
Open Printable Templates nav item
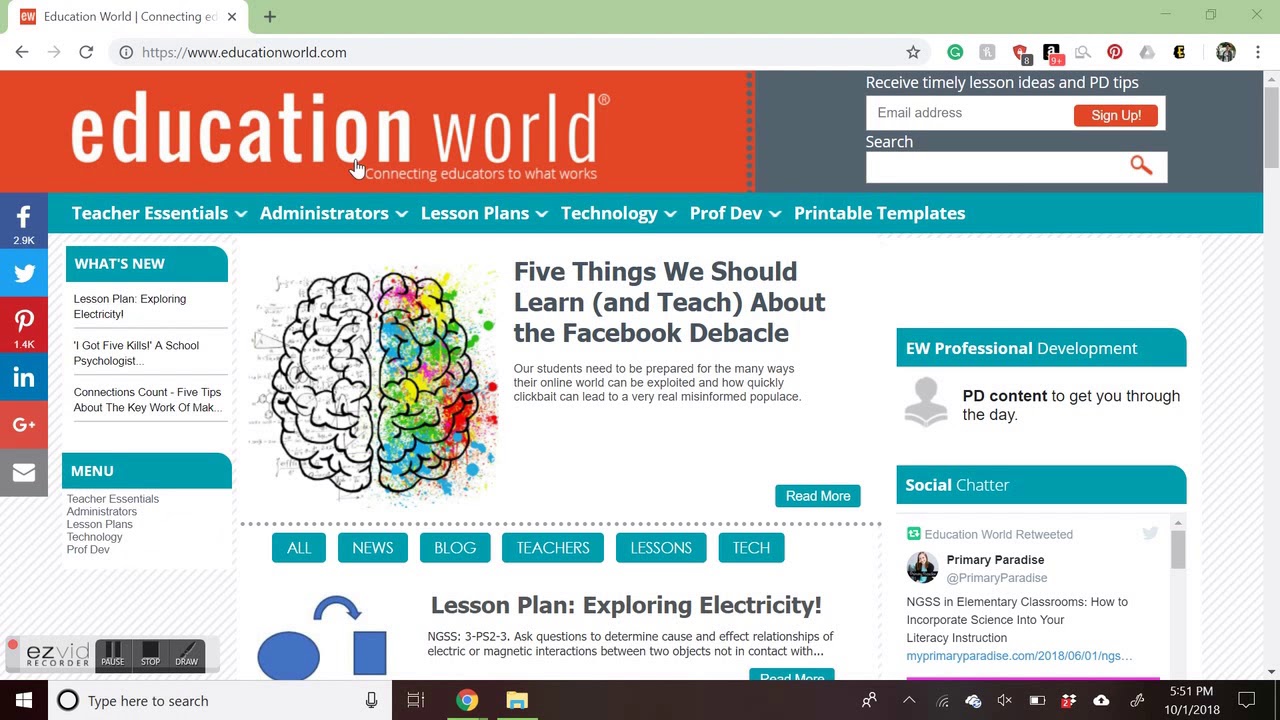tap(879, 213)
